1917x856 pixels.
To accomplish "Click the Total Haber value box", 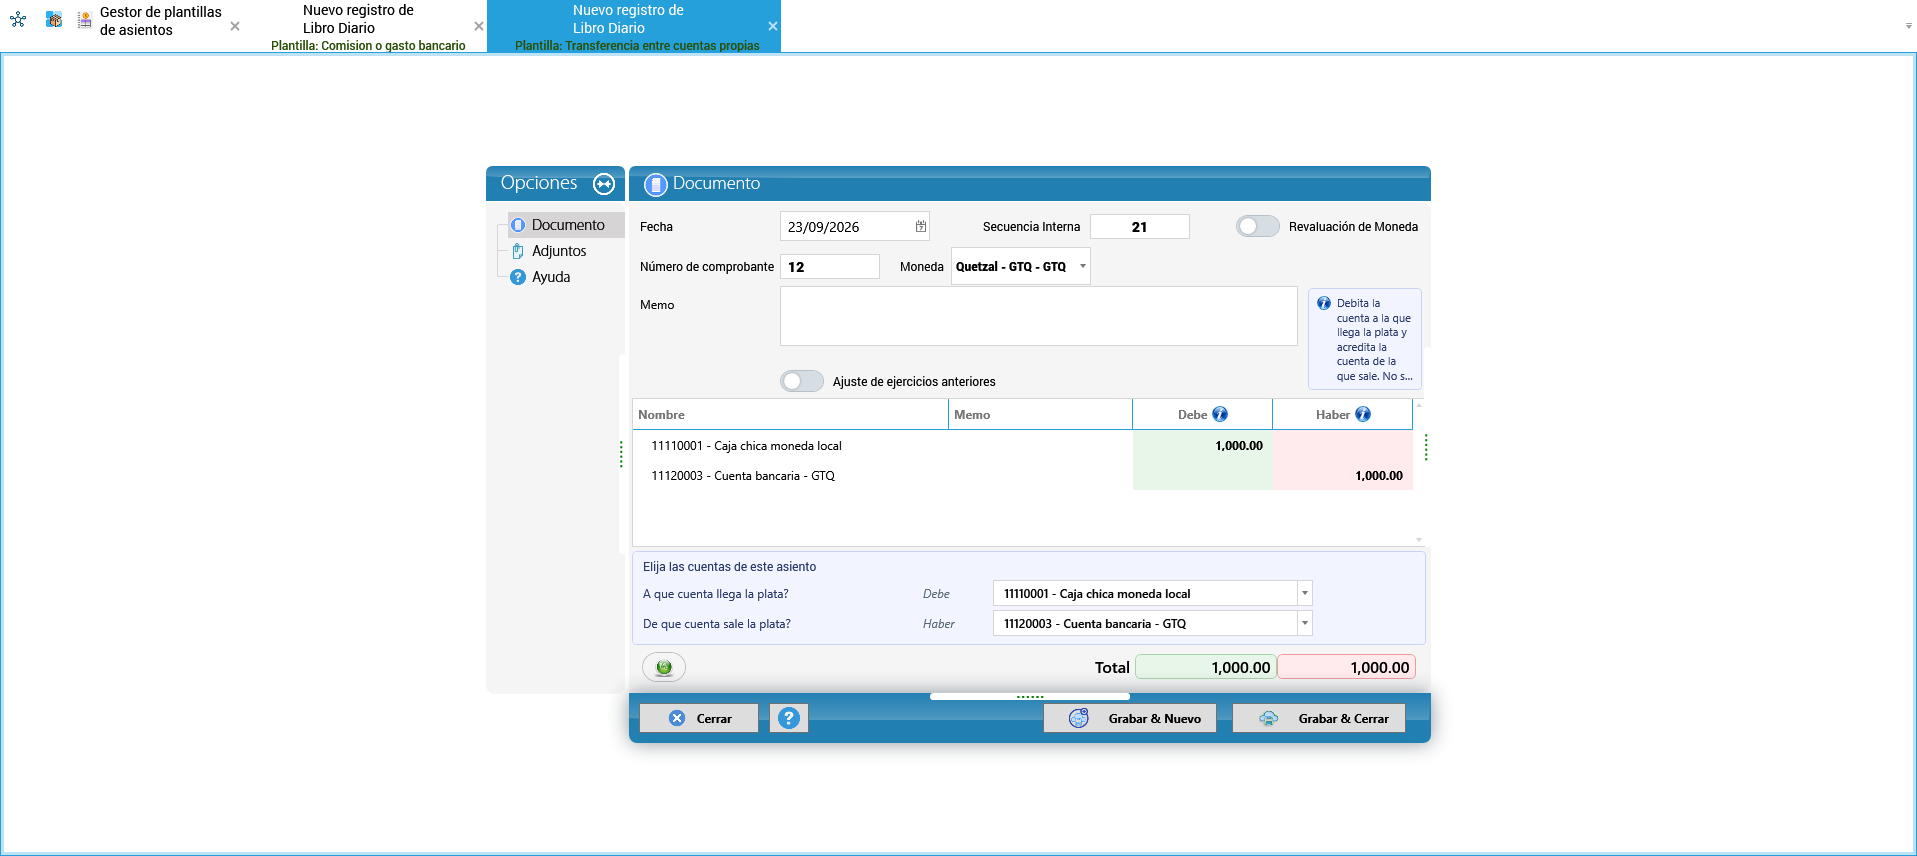I will [1346, 667].
